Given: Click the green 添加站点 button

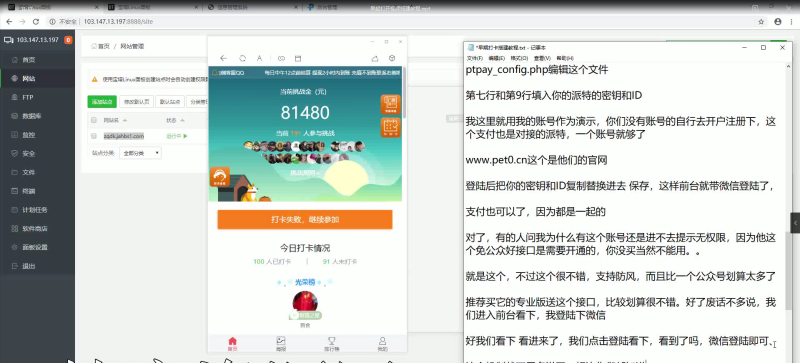Looking at the screenshot, I should 102,102.
